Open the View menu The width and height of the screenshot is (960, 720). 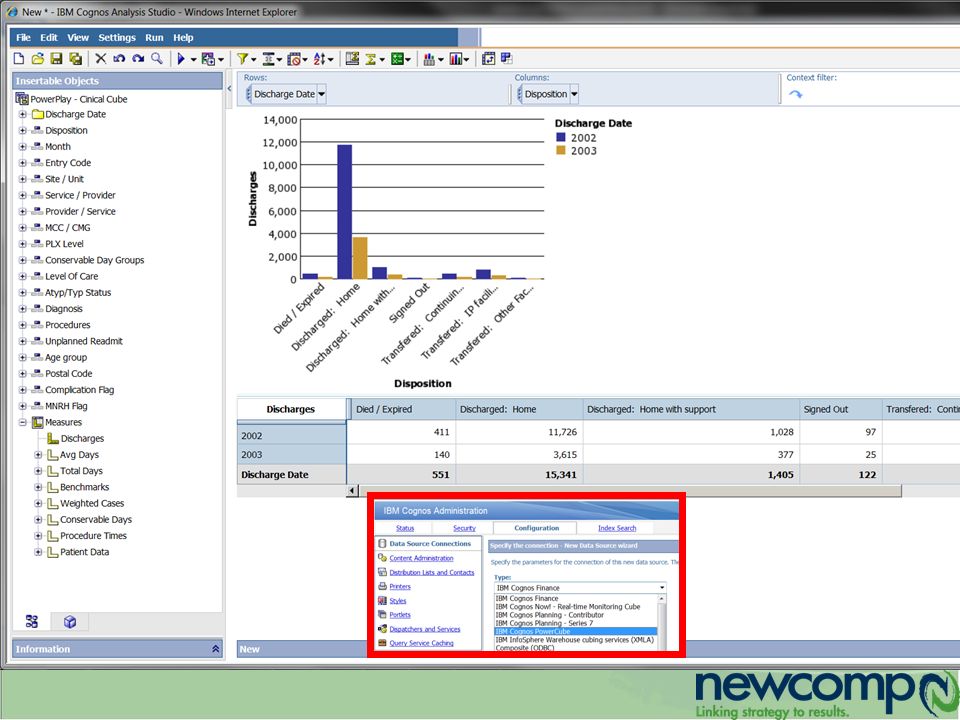pyautogui.click(x=78, y=37)
